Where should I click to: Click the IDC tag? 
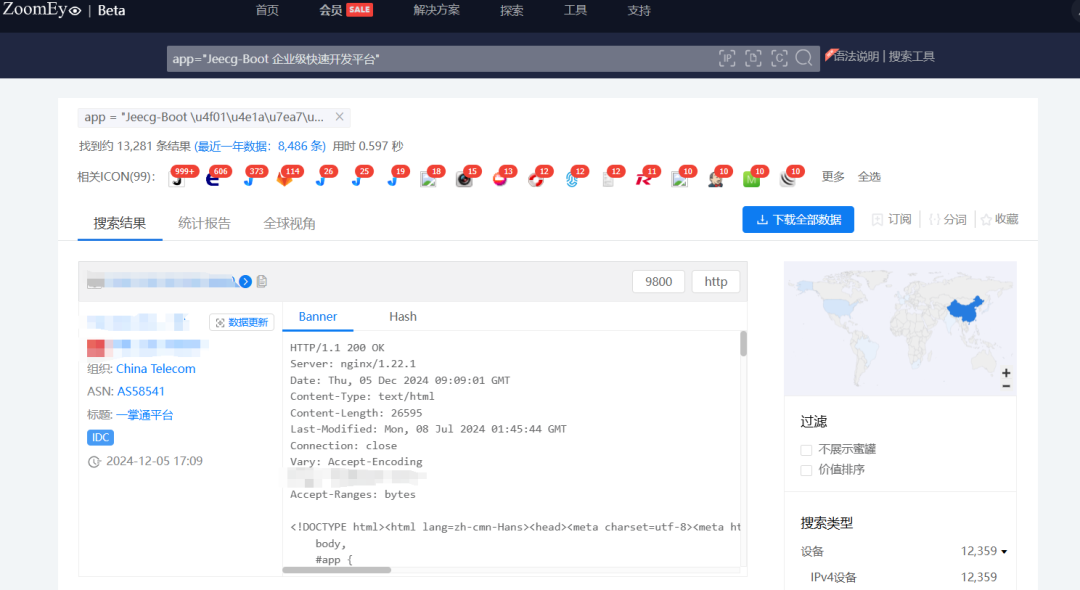pyautogui.click(x=101, y=438)
